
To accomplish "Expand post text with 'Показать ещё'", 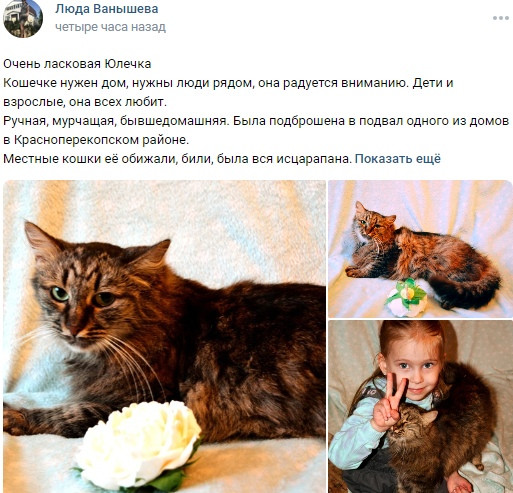I will tap(398, 159).
